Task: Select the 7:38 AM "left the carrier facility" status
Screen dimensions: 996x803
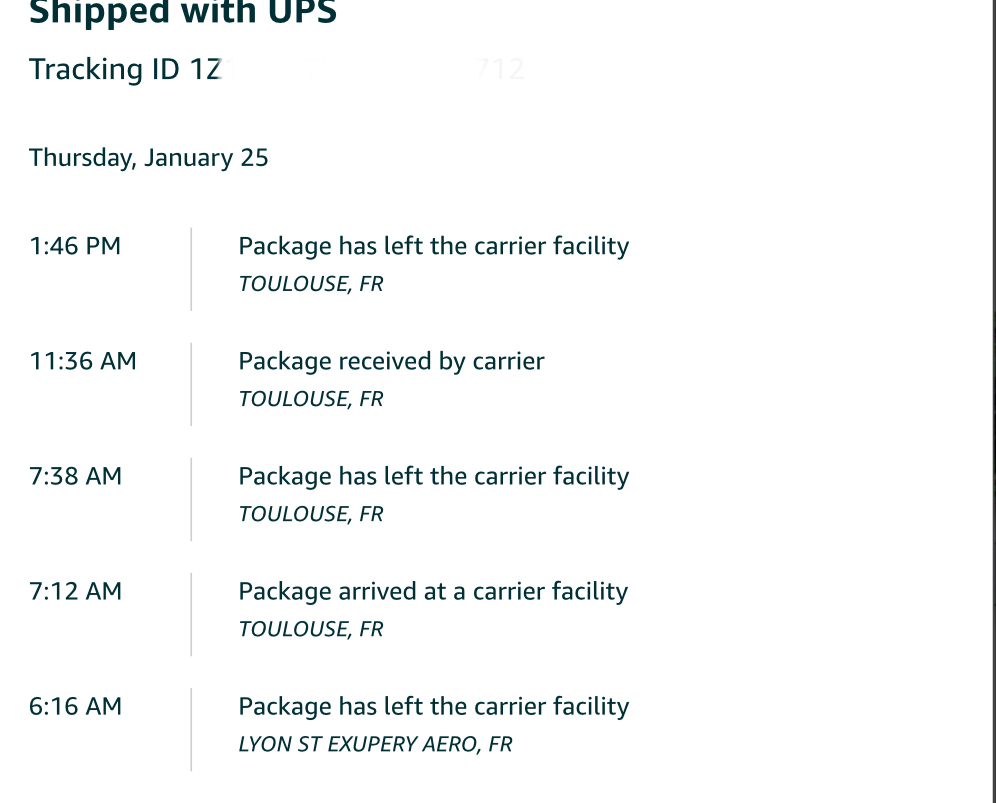Action: pos(433,476)
